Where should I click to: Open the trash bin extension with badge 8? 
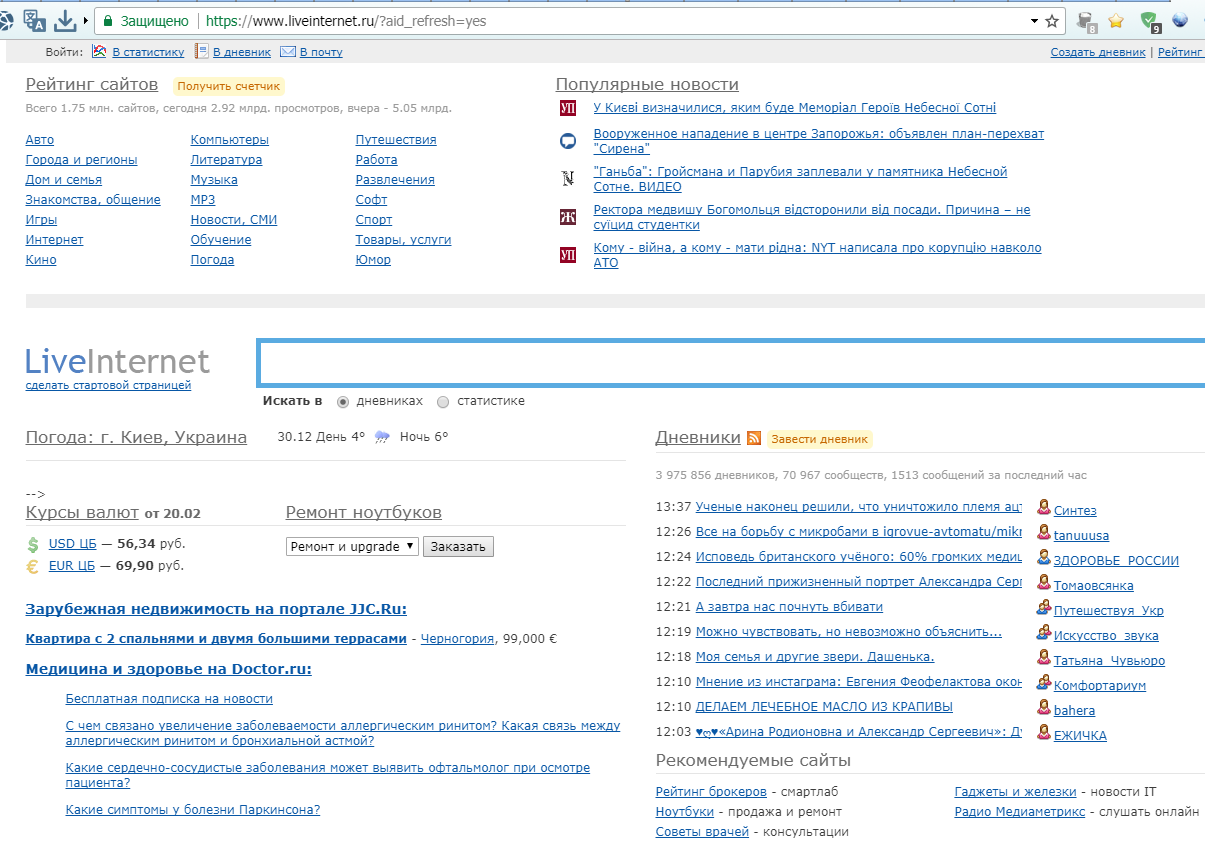tap(1086, 21)
